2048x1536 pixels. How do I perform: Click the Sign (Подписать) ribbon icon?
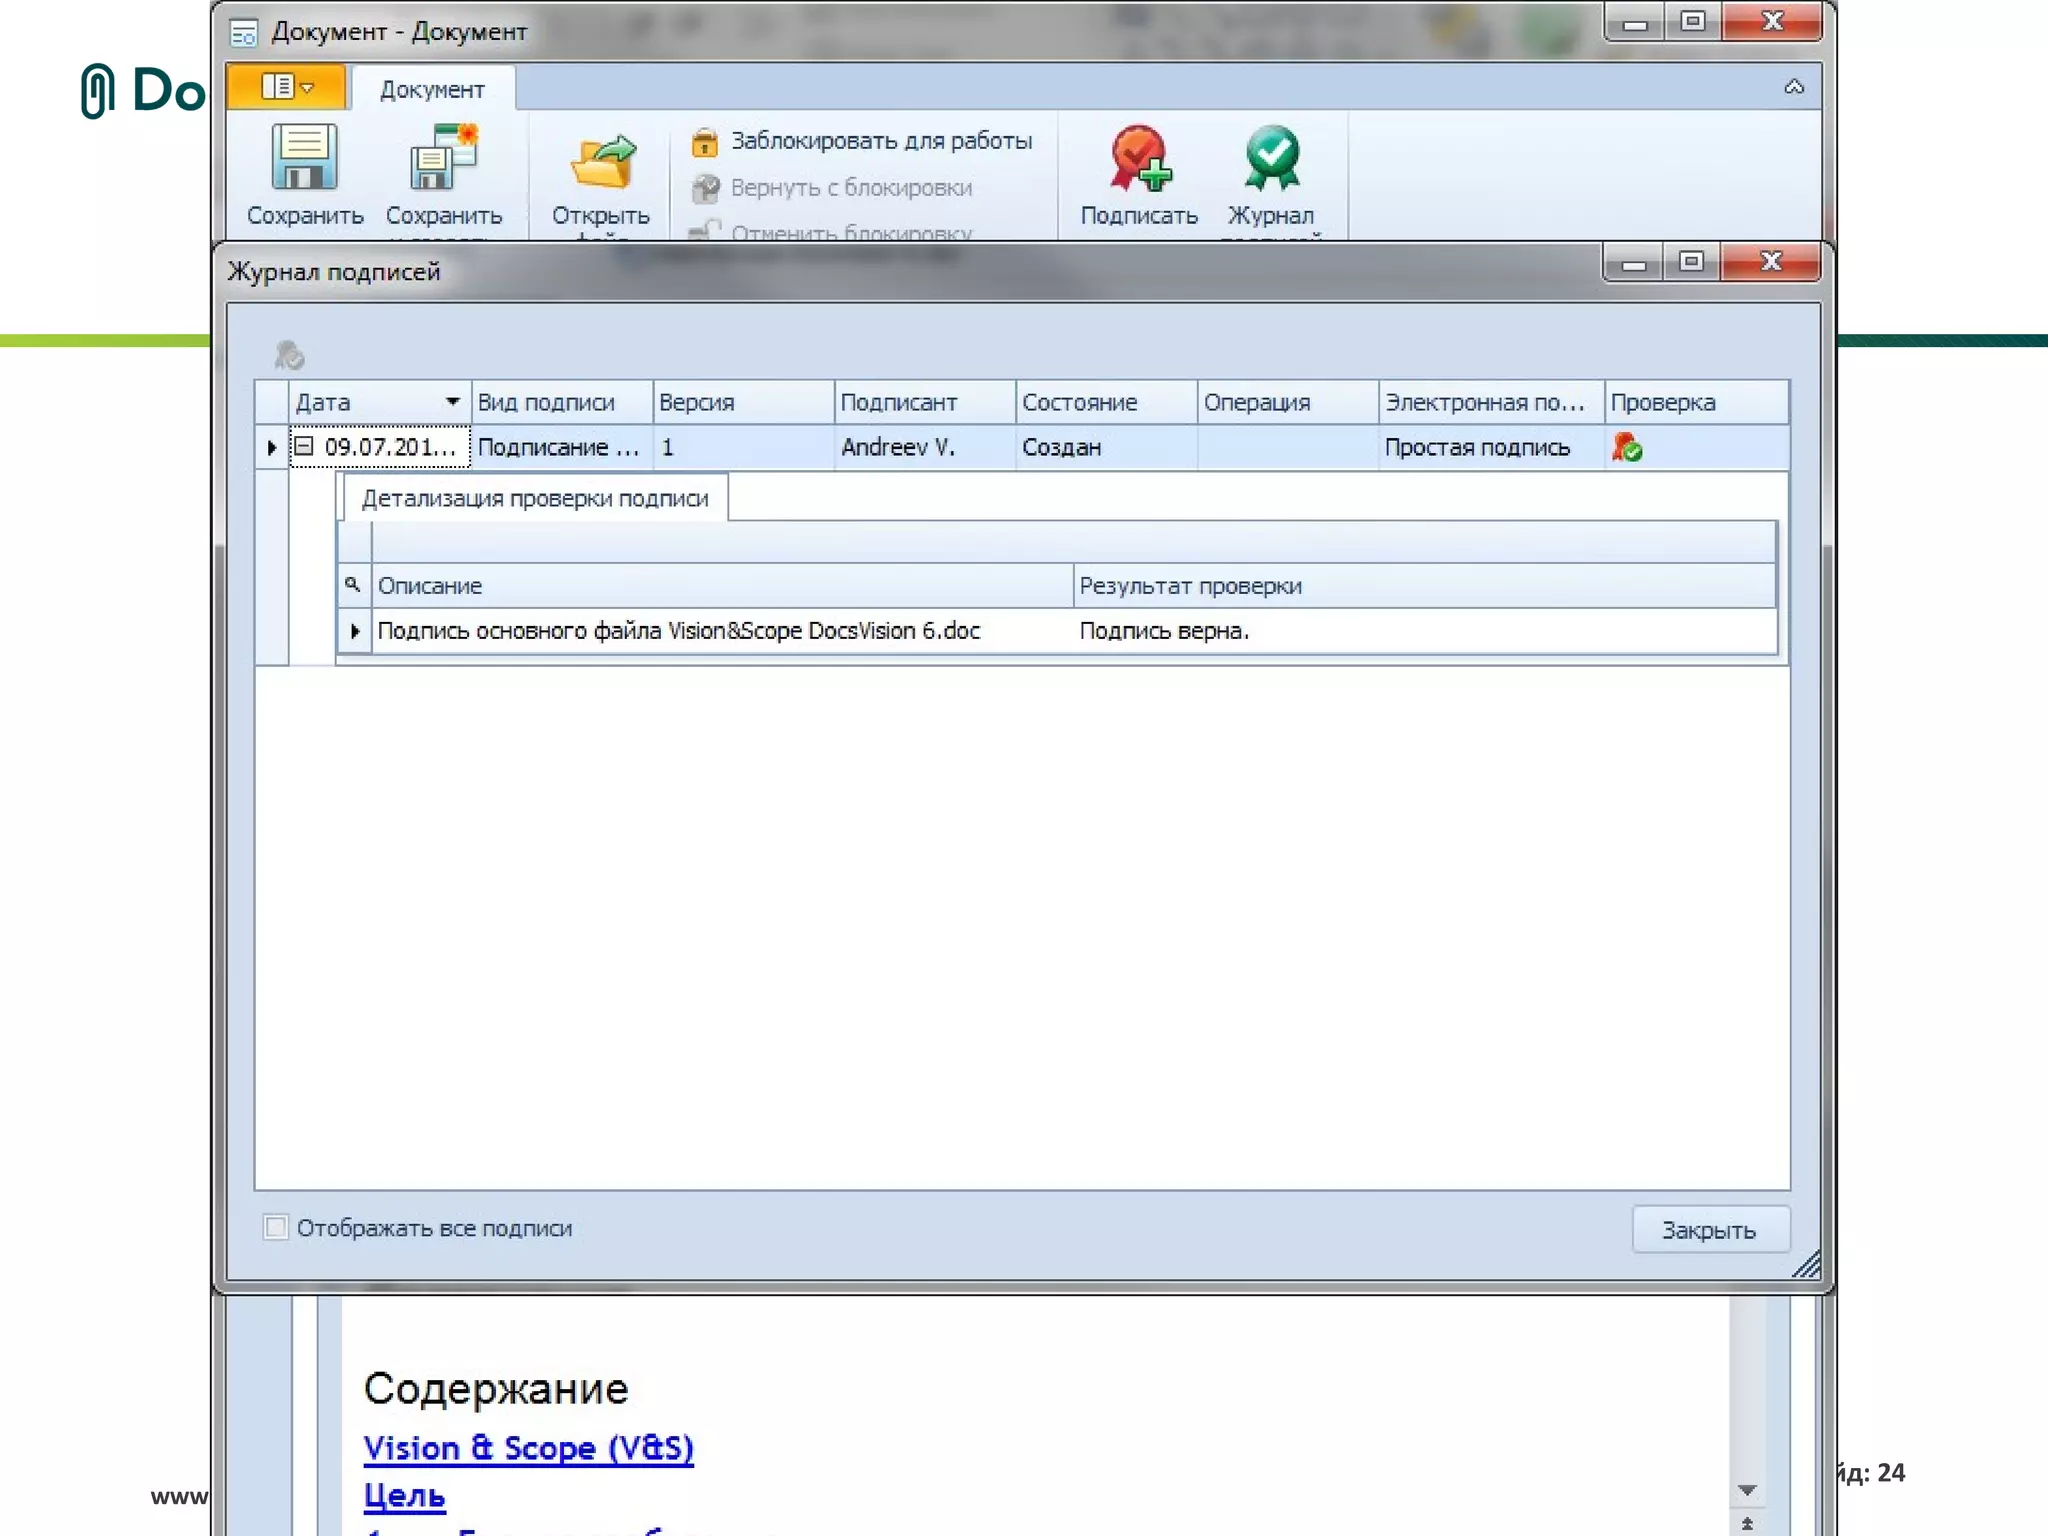click(1138, 158)
